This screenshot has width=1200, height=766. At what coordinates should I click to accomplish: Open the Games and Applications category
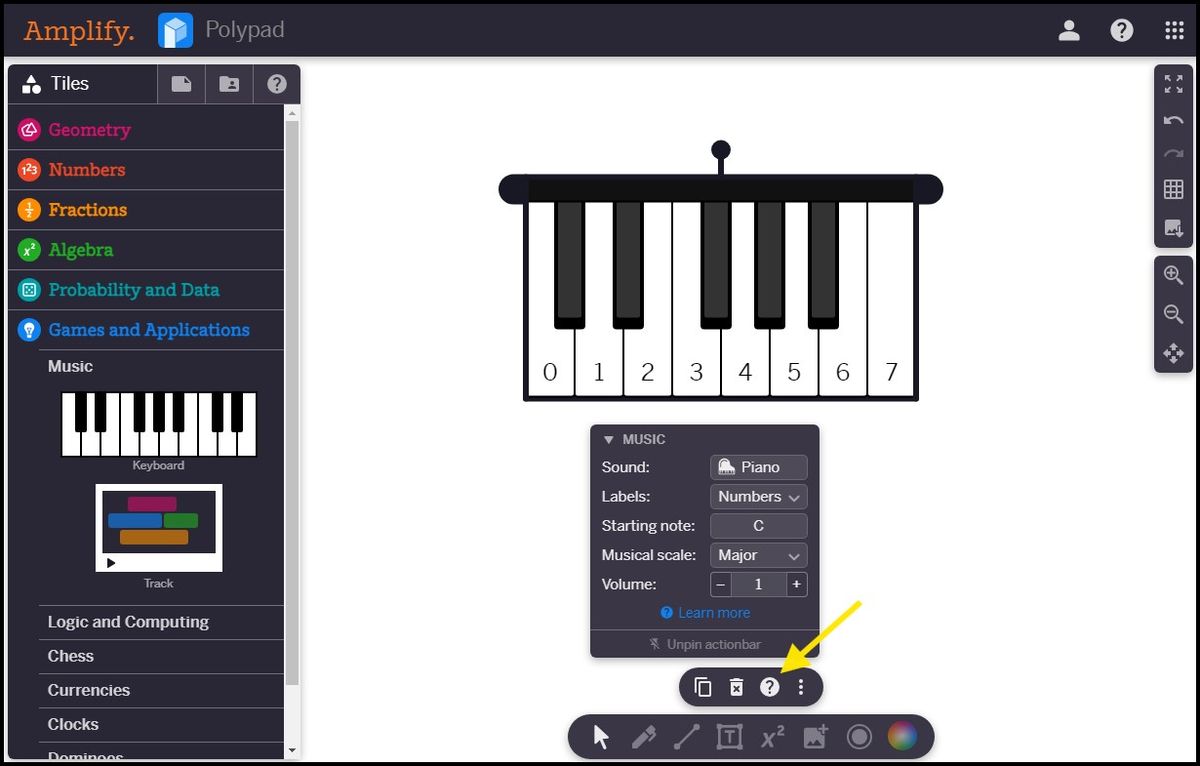(x=149, y=330)
